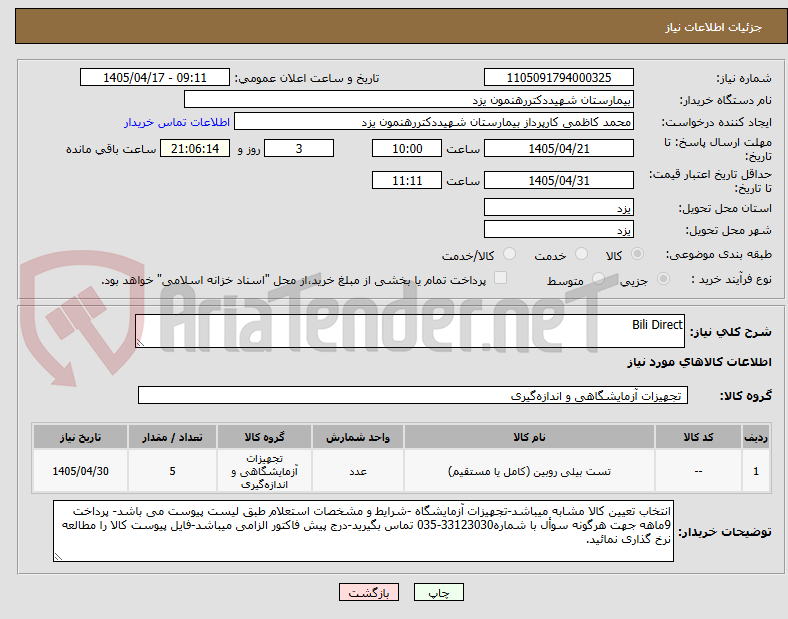Click the response deadline date 1405/04/21

(x=559, y=149)
